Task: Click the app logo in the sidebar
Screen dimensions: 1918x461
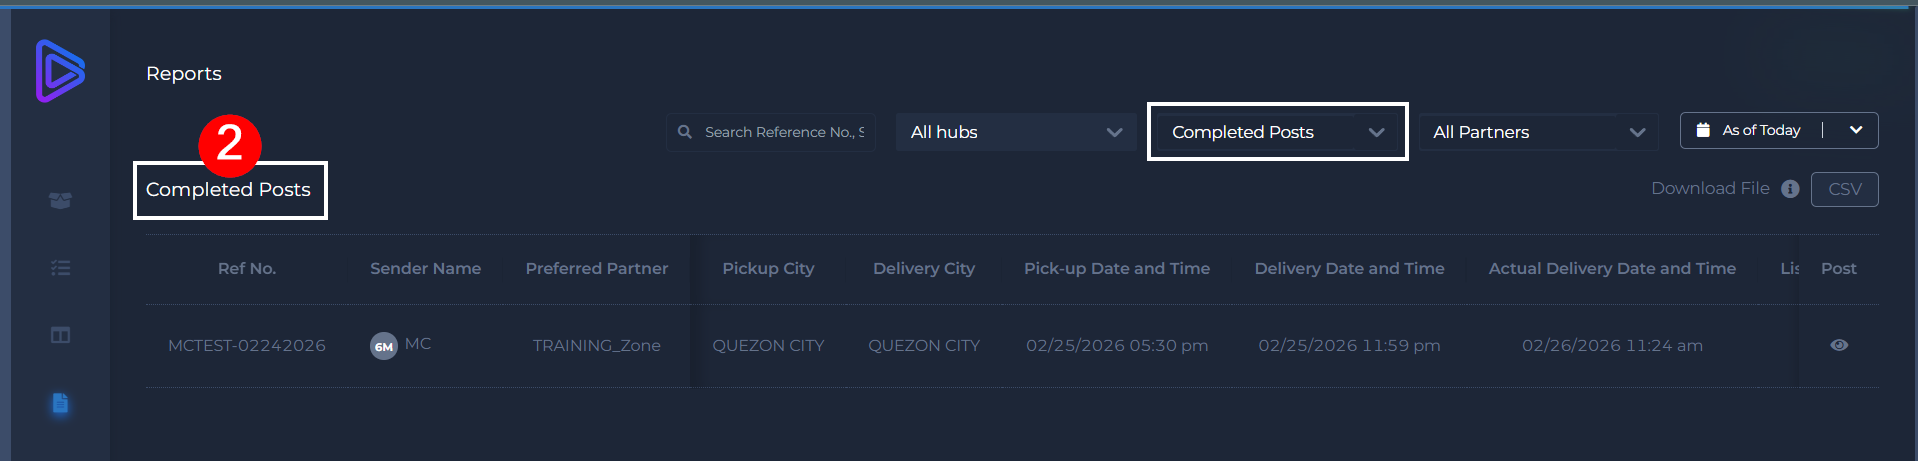Action: point(60,71)
